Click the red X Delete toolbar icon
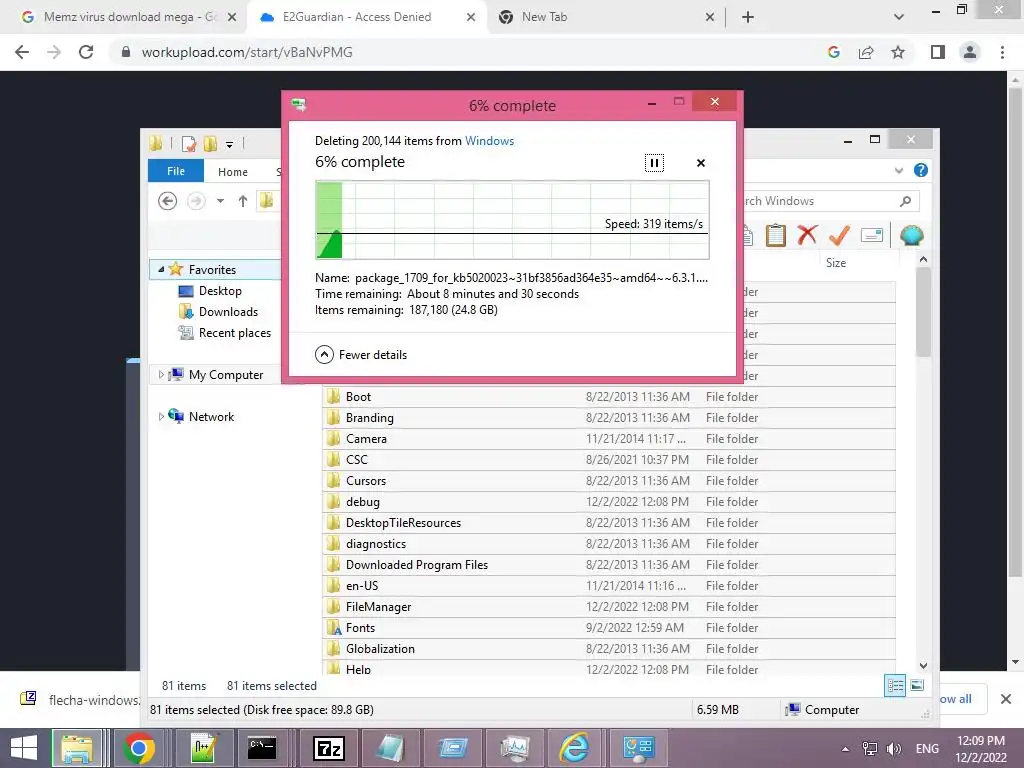The height and width of the screenshot is (768, 1024). pyautogui.click(x=807, y=235)
